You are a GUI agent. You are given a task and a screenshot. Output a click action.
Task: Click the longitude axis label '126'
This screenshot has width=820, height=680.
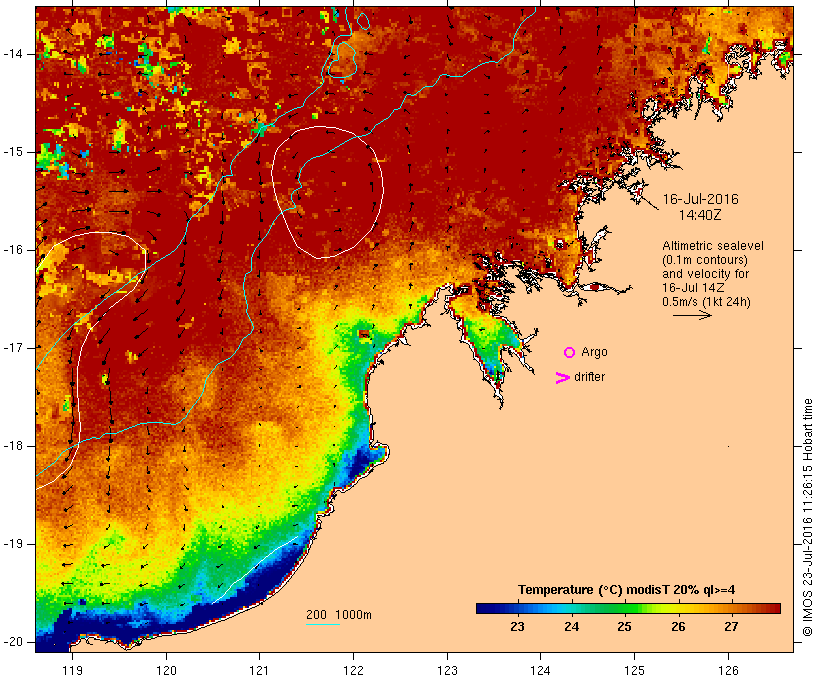point(728,670)
